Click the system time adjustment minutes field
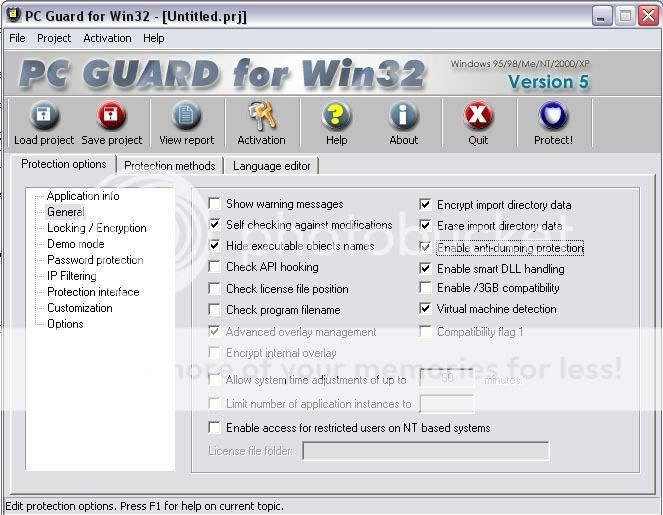Viewport: 663px width, 515px height. [x=447, y=378]
